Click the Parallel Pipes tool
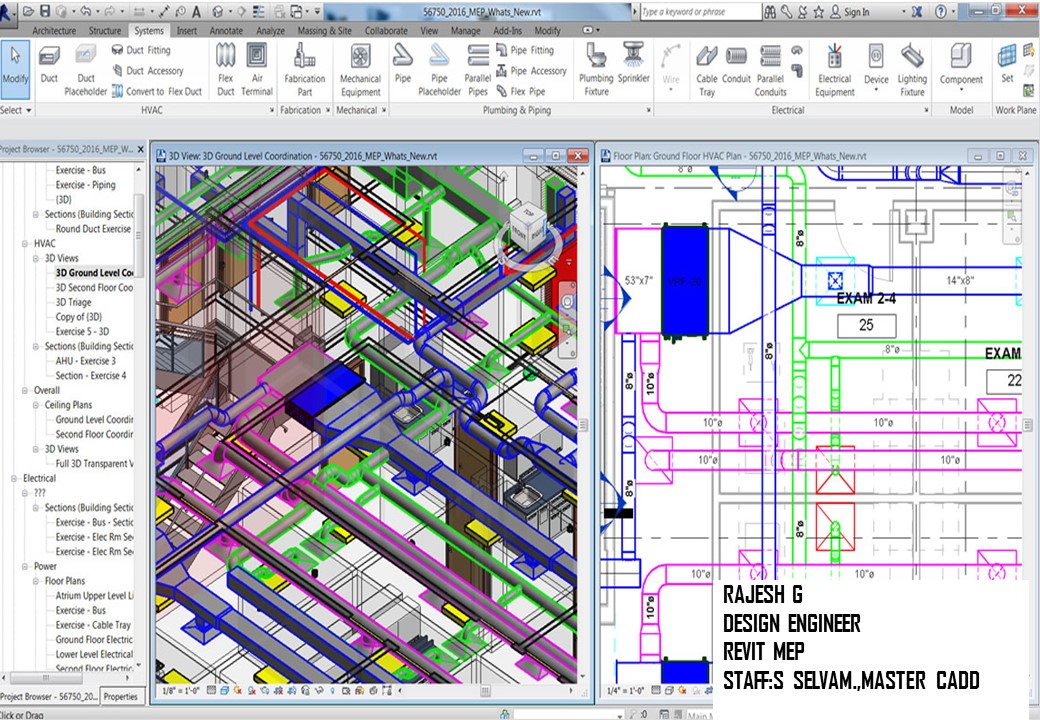 click(477, 70)
